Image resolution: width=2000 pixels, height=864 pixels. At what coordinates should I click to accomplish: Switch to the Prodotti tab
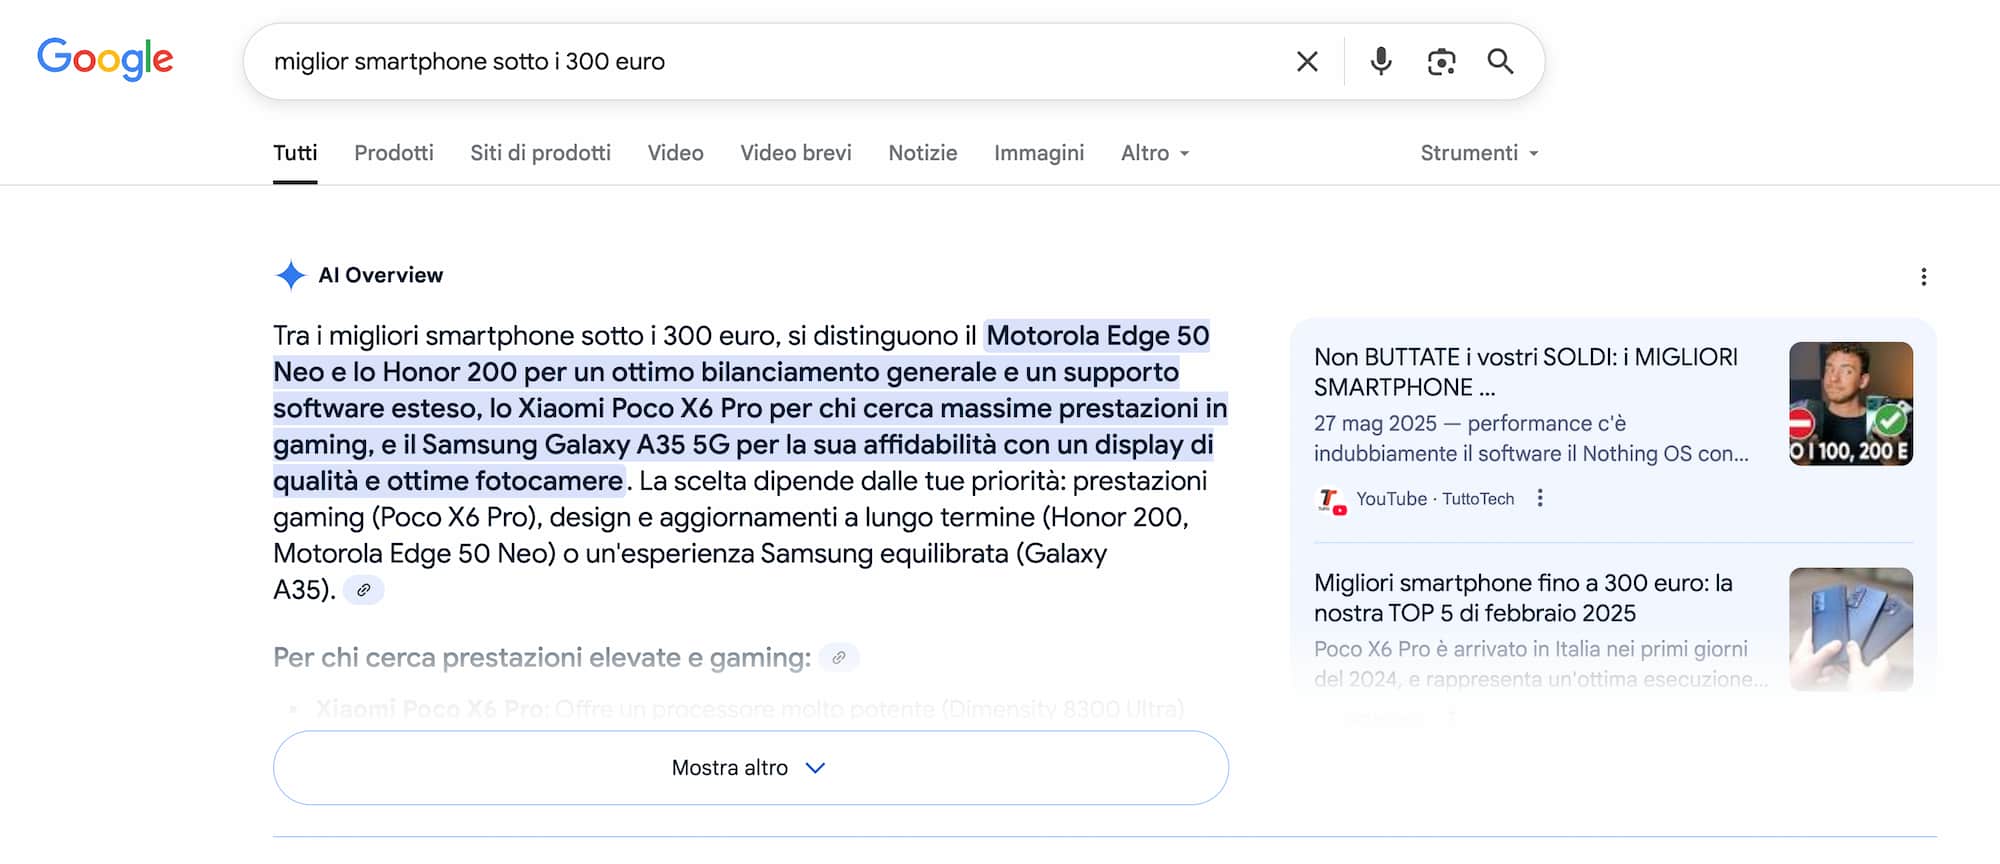tap(394, 153)
